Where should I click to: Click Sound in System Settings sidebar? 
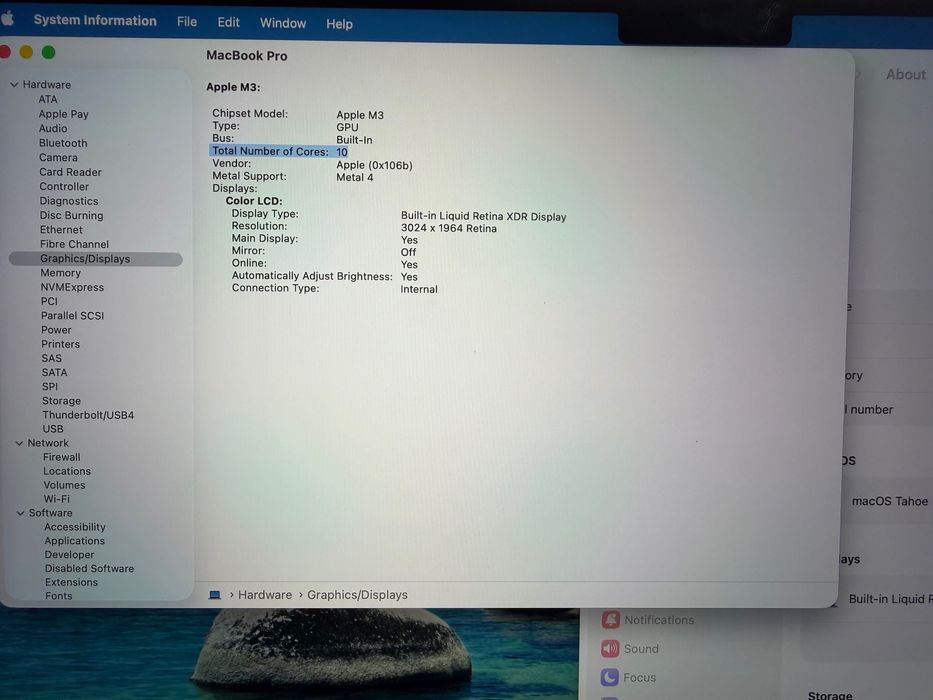[x=641, y=648]
